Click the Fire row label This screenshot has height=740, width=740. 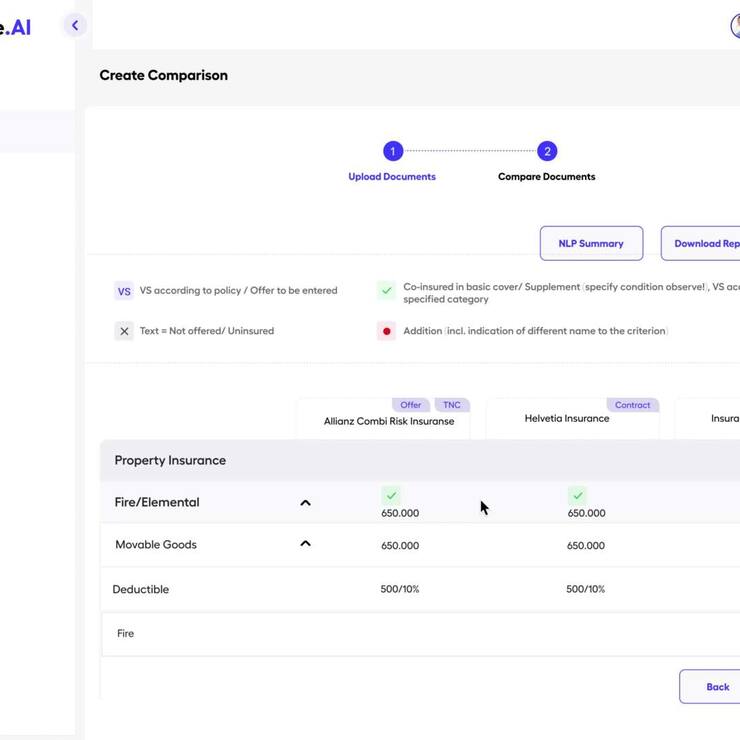point(126,634)
